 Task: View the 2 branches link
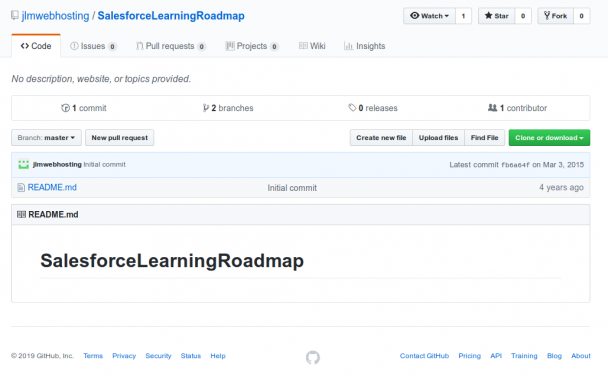tap(228, 108)
